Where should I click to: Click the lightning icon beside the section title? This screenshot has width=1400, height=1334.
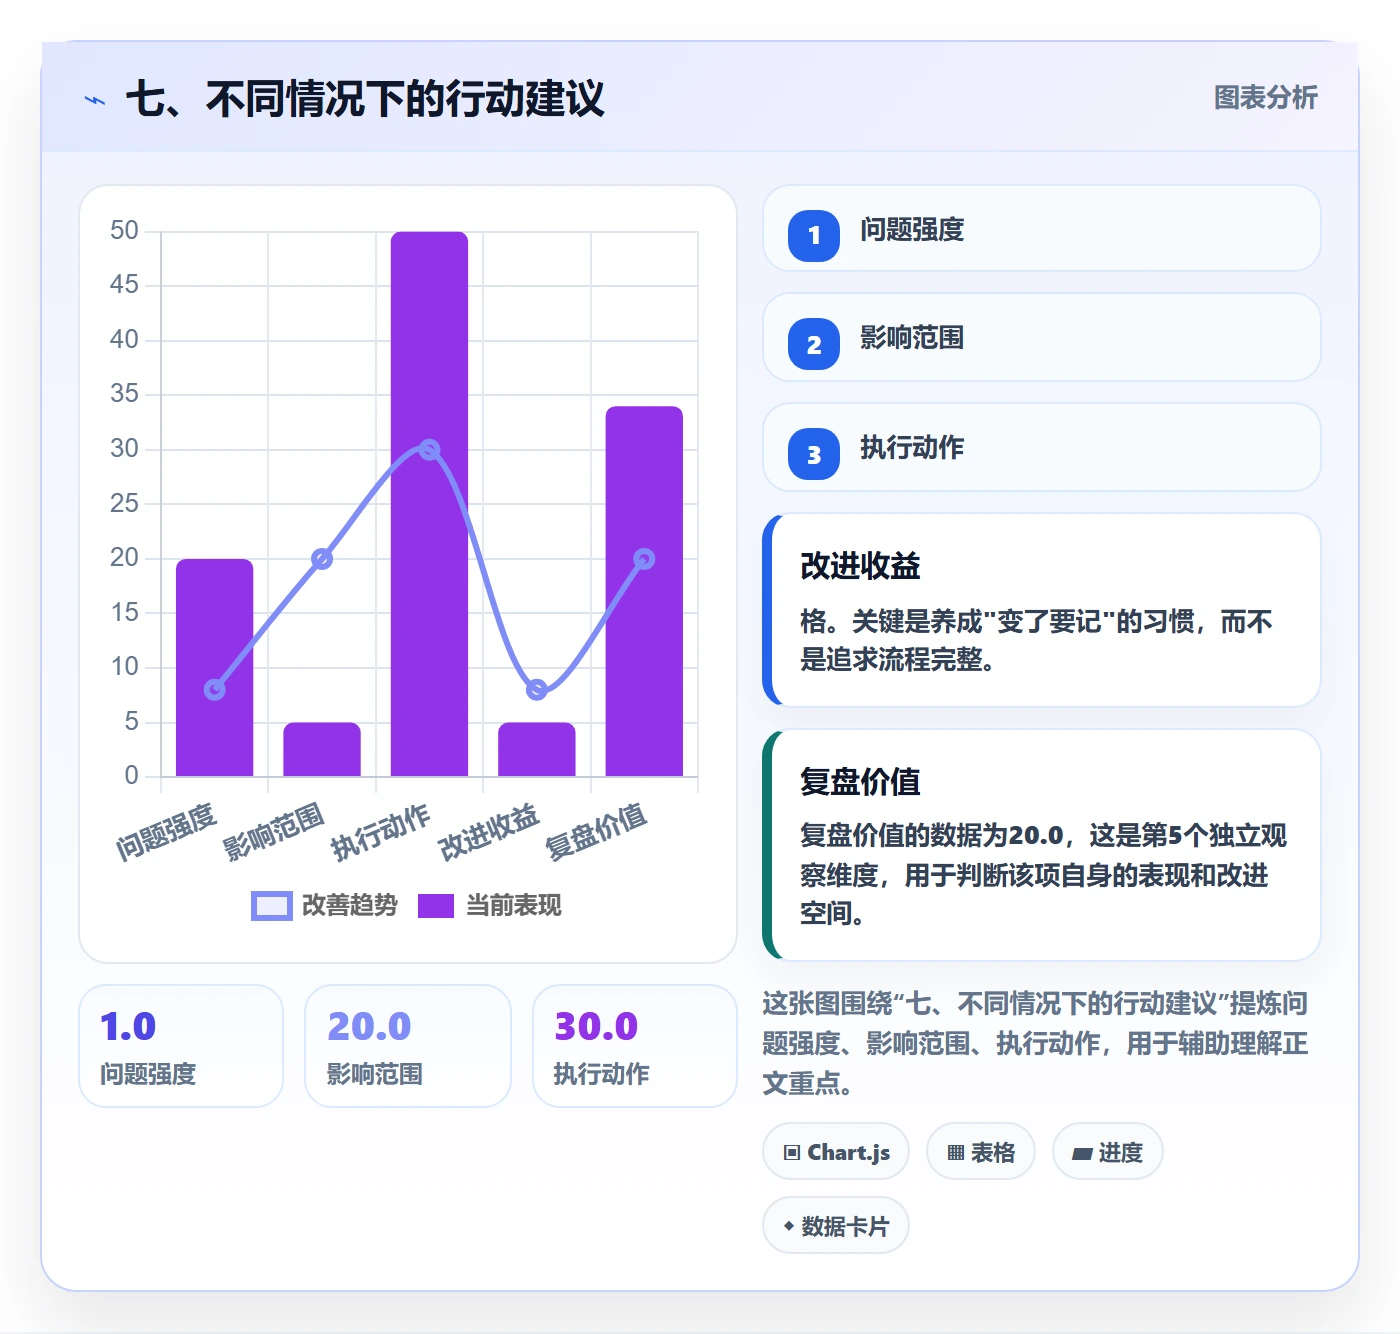coord(95,100)
